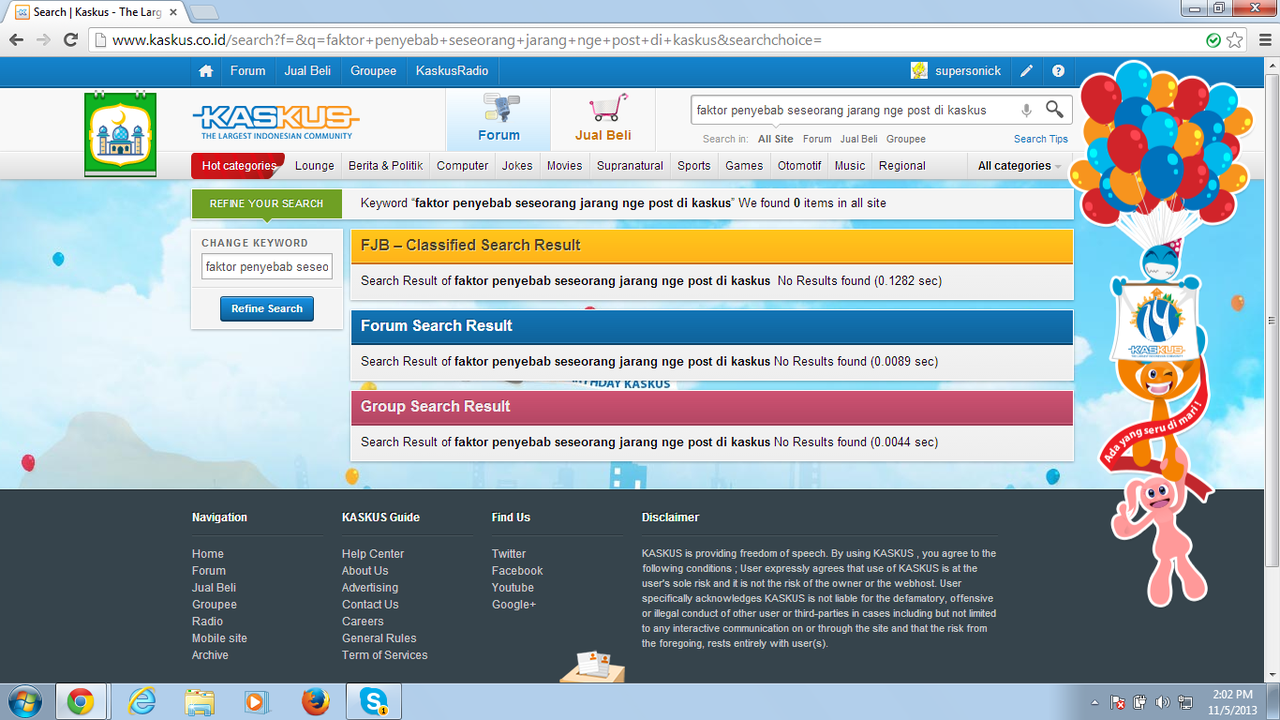Open the Lounge category
The image size is (1280, 720).
coord(315,166)
